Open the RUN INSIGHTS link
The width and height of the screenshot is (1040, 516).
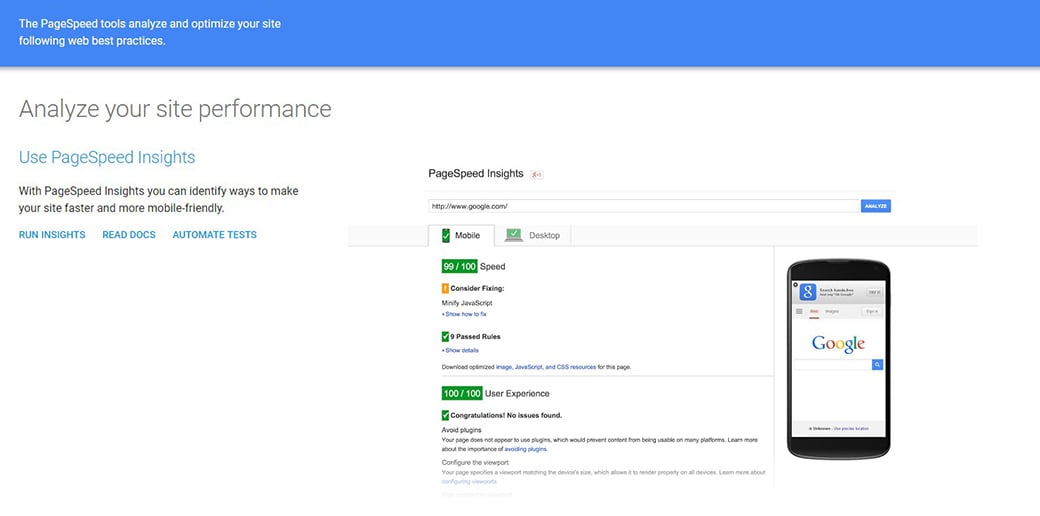[52, 235]
